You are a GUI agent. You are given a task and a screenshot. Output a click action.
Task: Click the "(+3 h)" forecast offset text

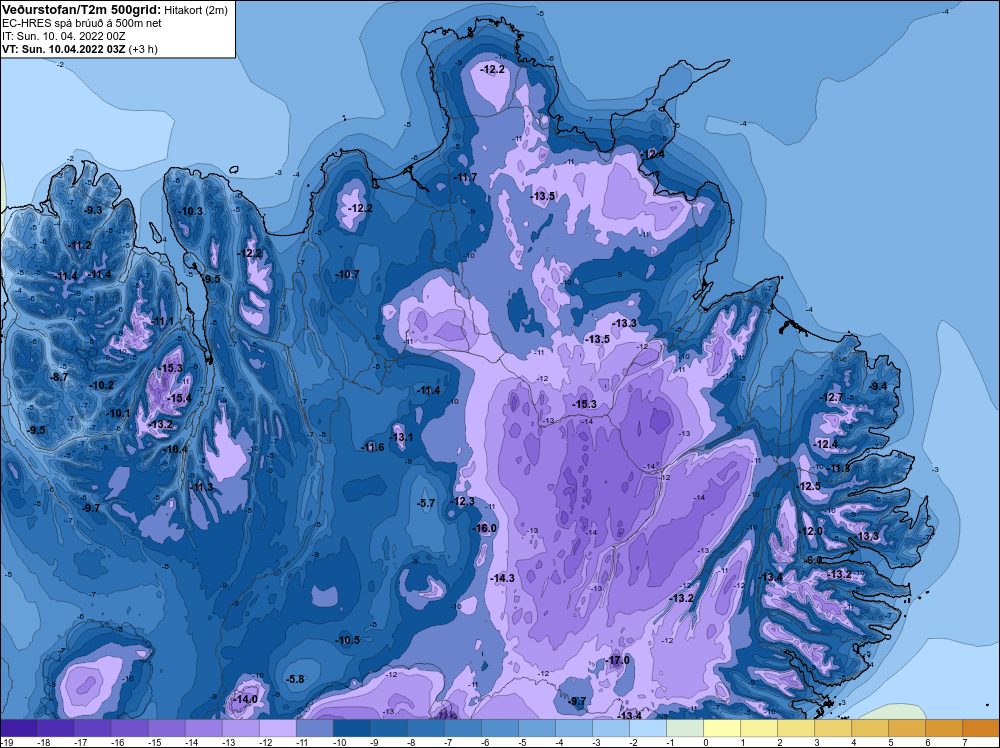(x=143, y=49)
